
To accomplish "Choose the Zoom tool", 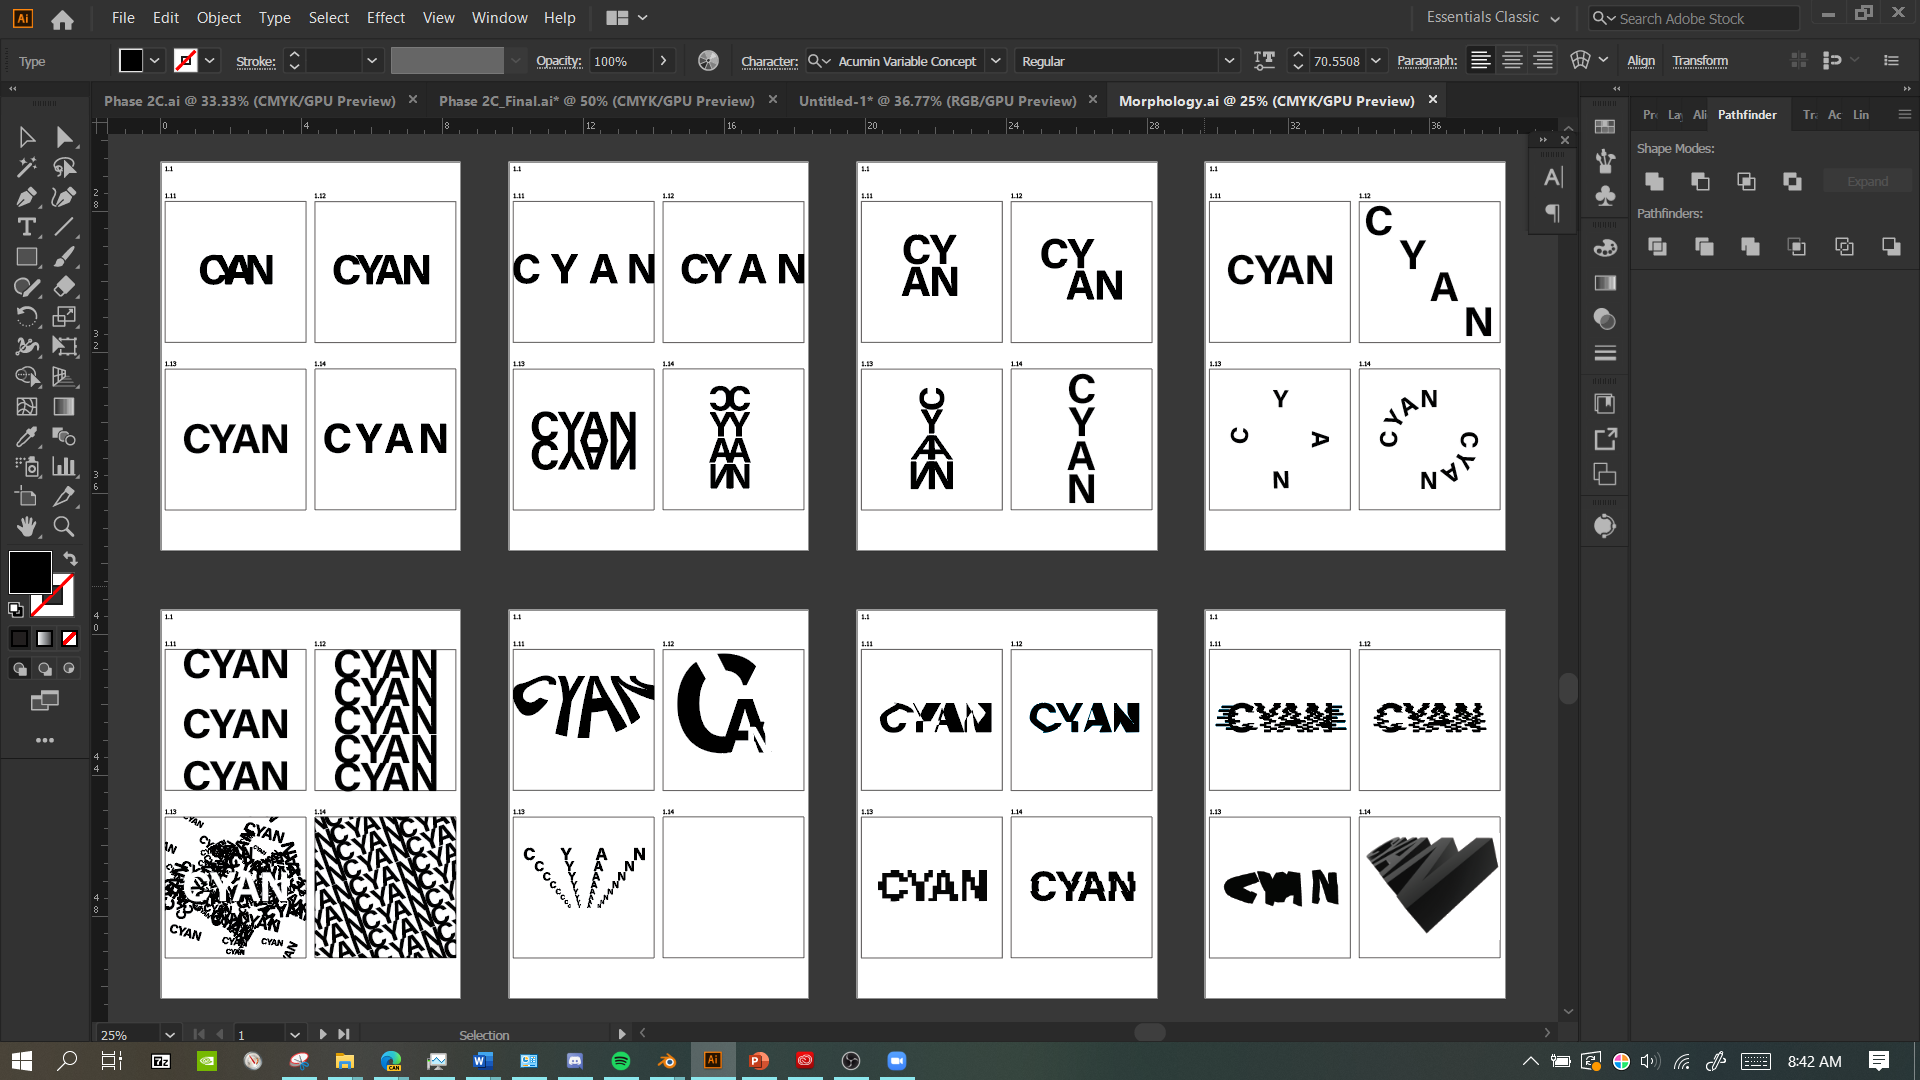I will click(64, 527).
